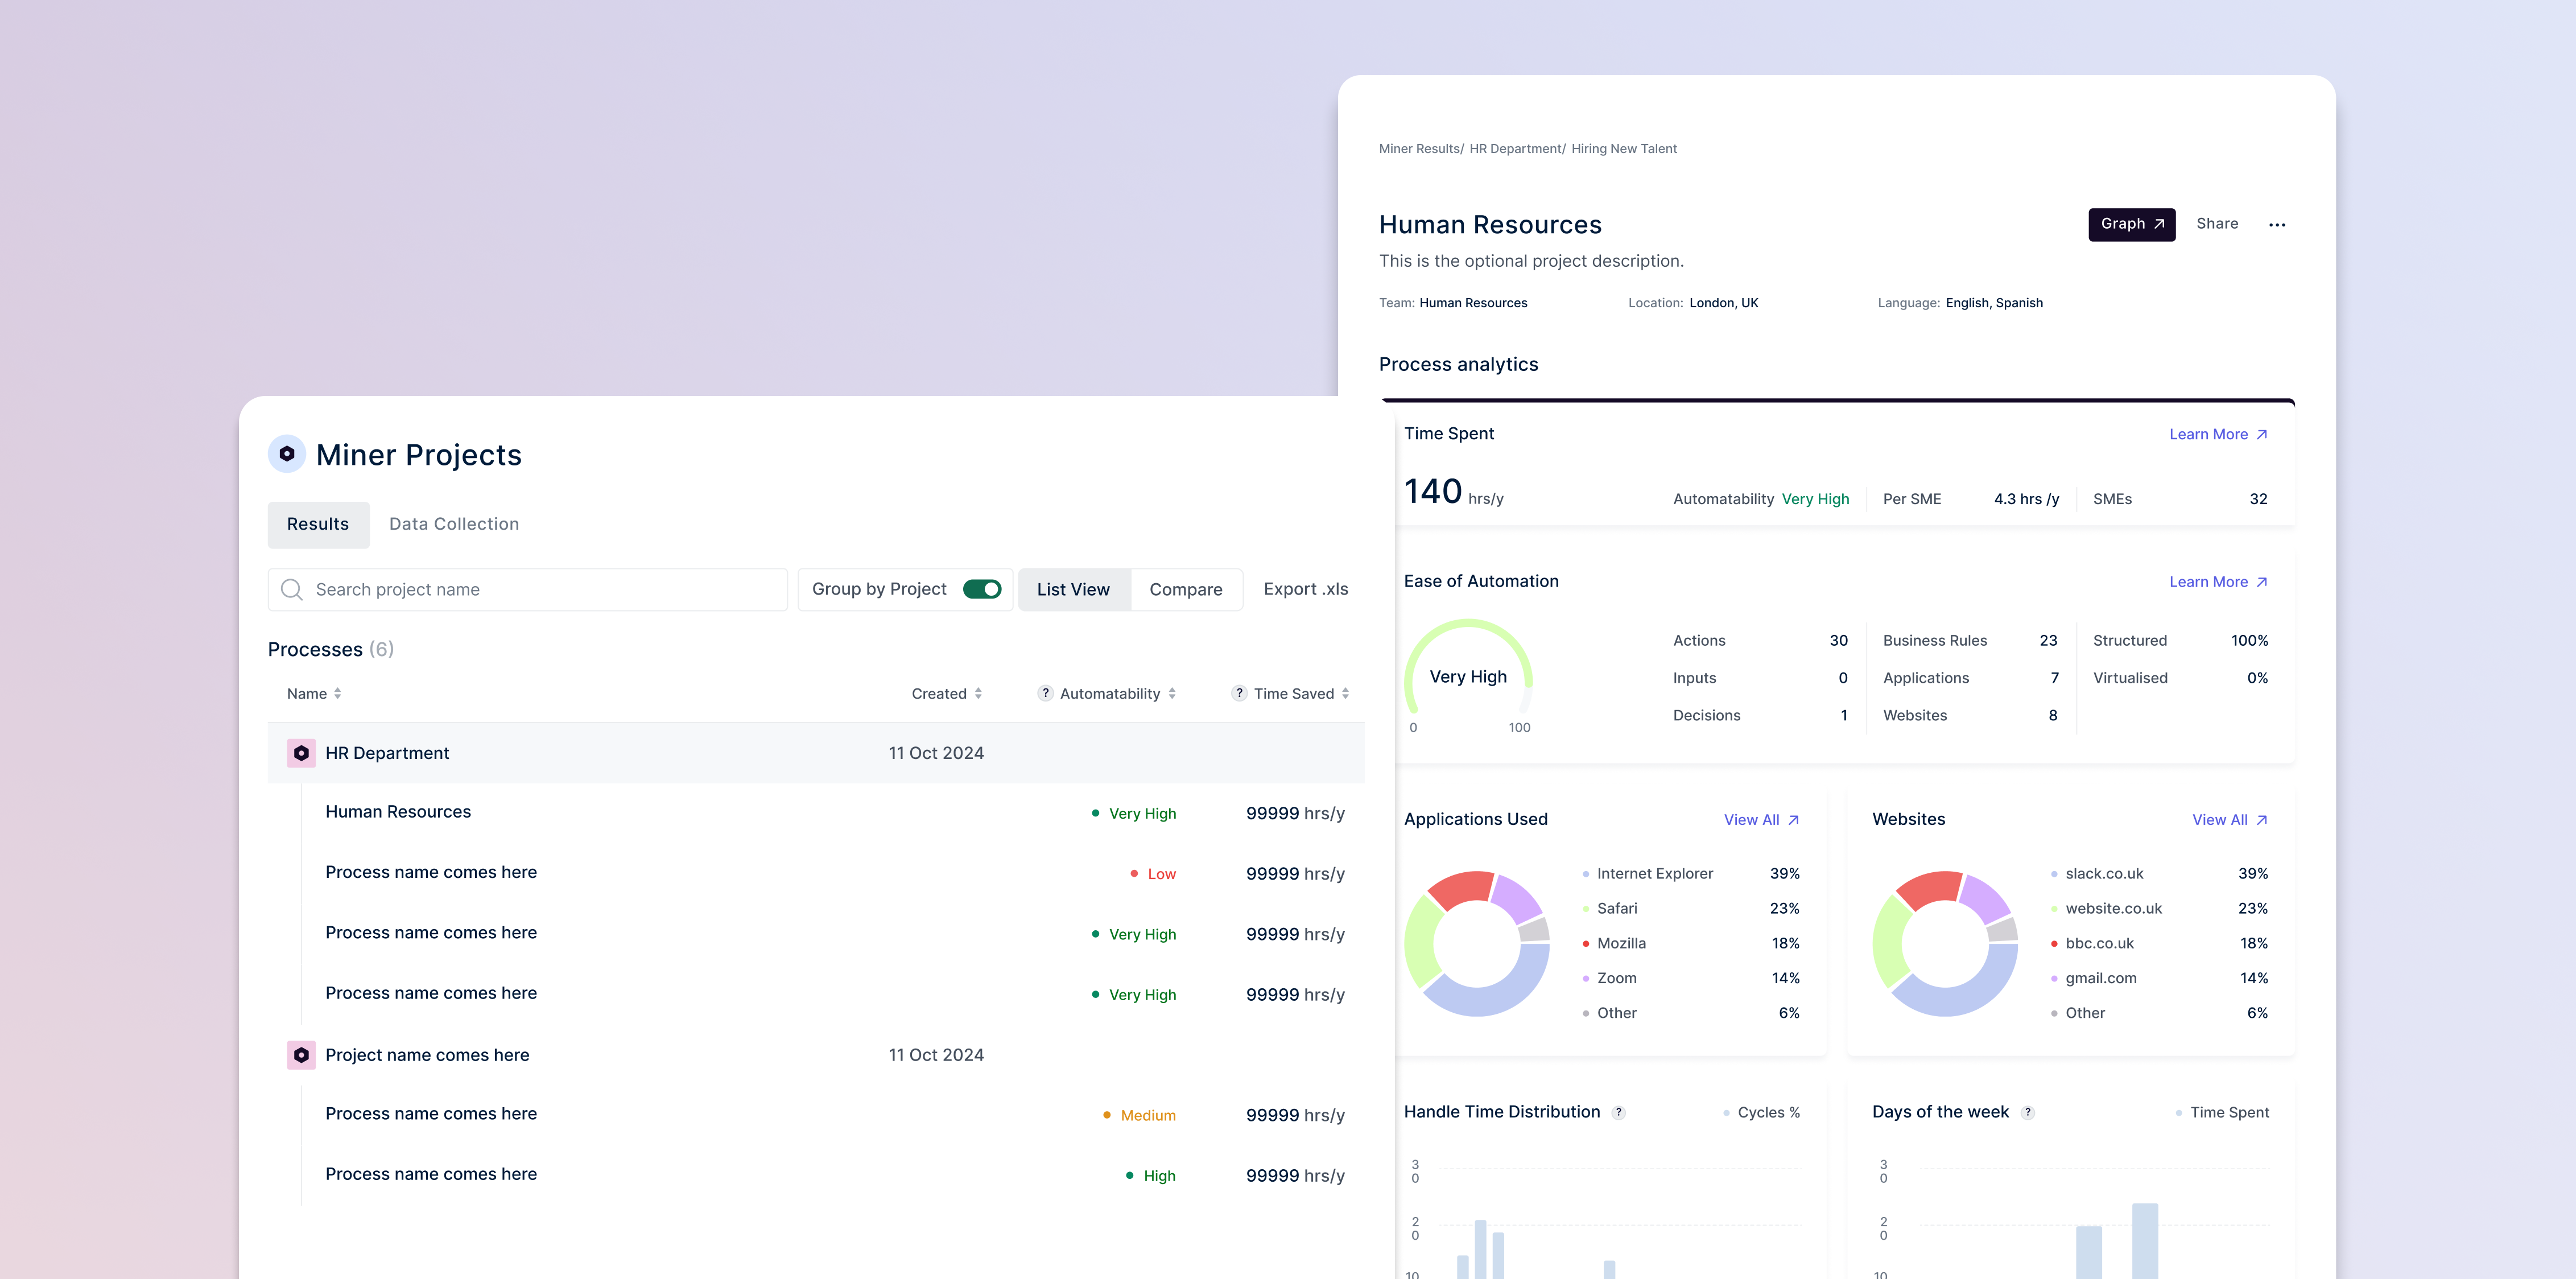Sort by Automatability column arrows

(x=1172, y=694)
